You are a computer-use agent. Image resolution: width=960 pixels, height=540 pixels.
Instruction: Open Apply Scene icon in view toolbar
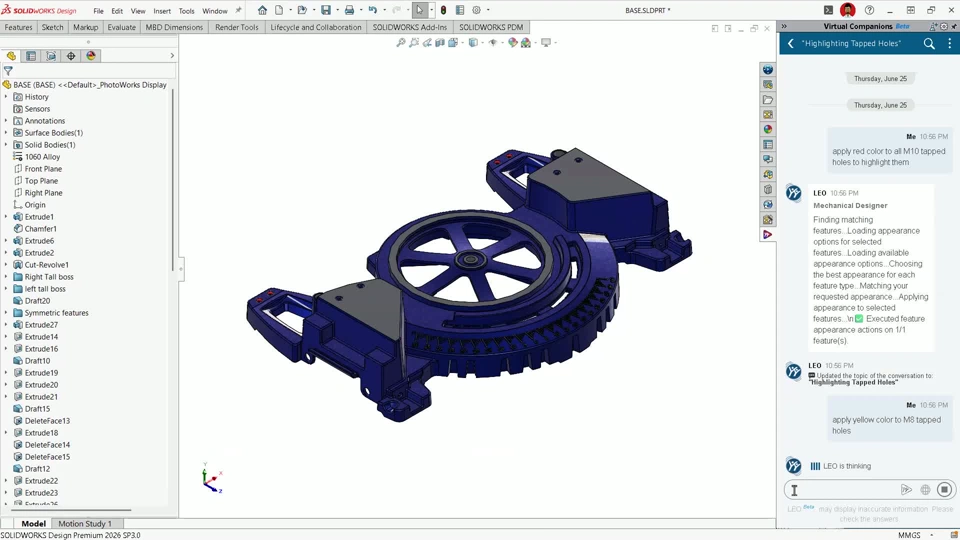[525, 43]
